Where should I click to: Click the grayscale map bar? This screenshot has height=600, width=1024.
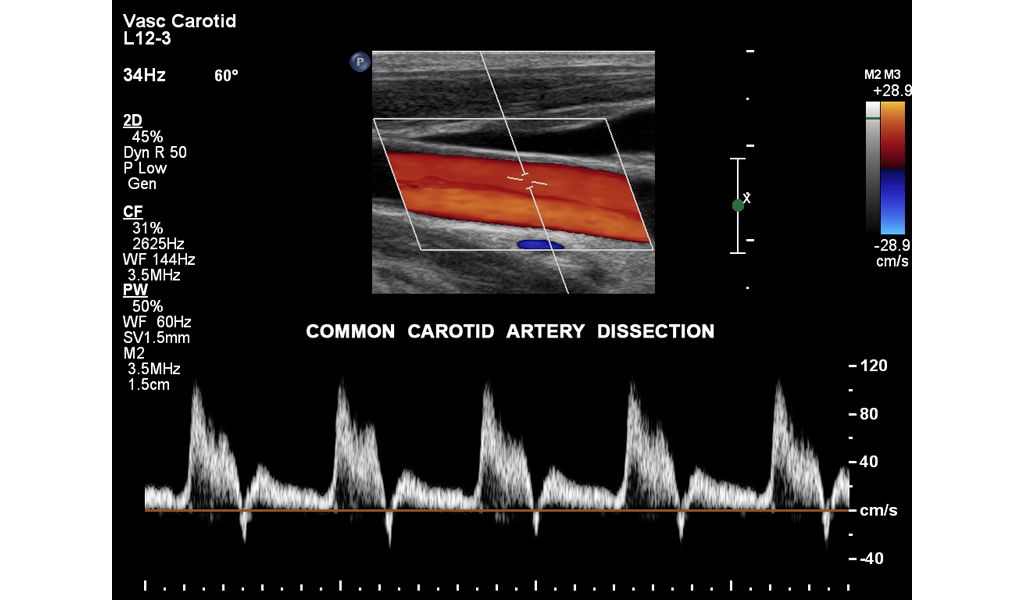click(x=872, y=168)
